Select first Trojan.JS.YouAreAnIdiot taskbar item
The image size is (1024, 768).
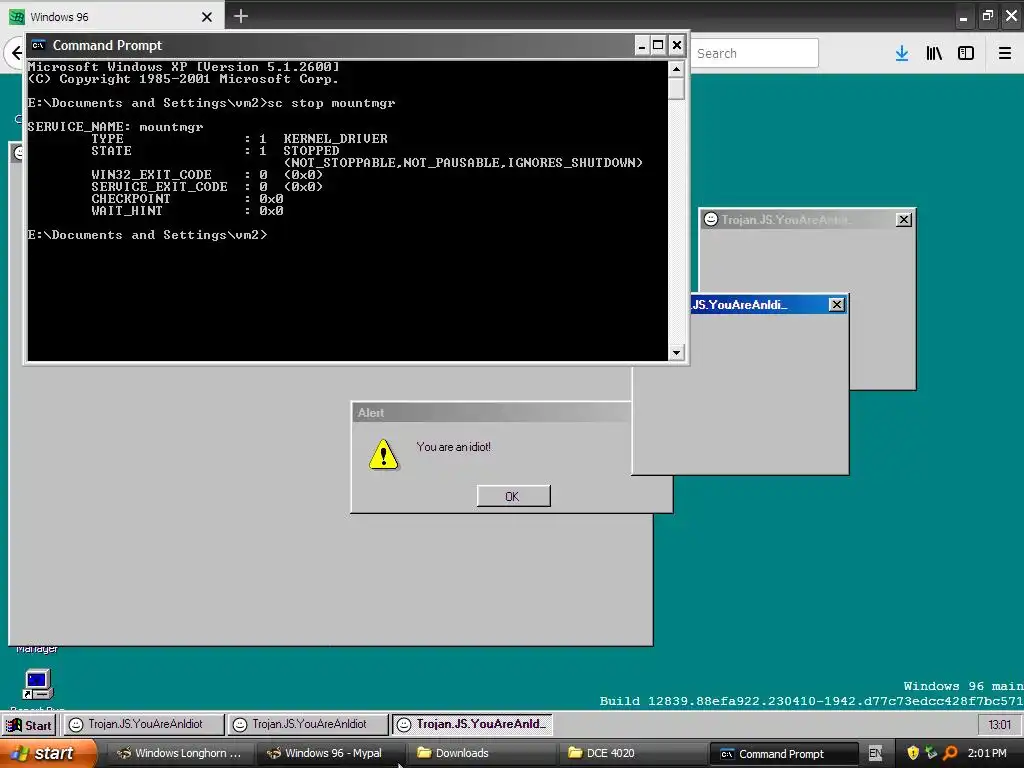pos(144,724)
